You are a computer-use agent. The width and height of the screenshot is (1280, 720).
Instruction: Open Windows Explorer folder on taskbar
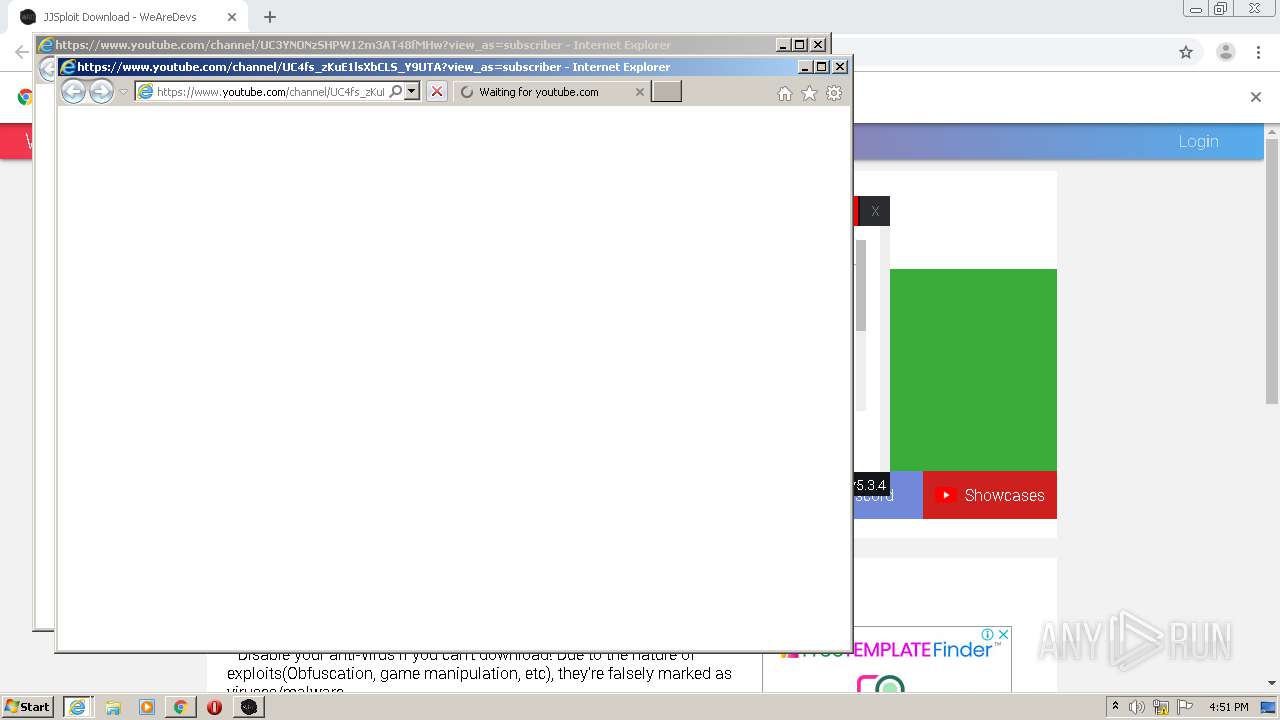coord(112,707)
